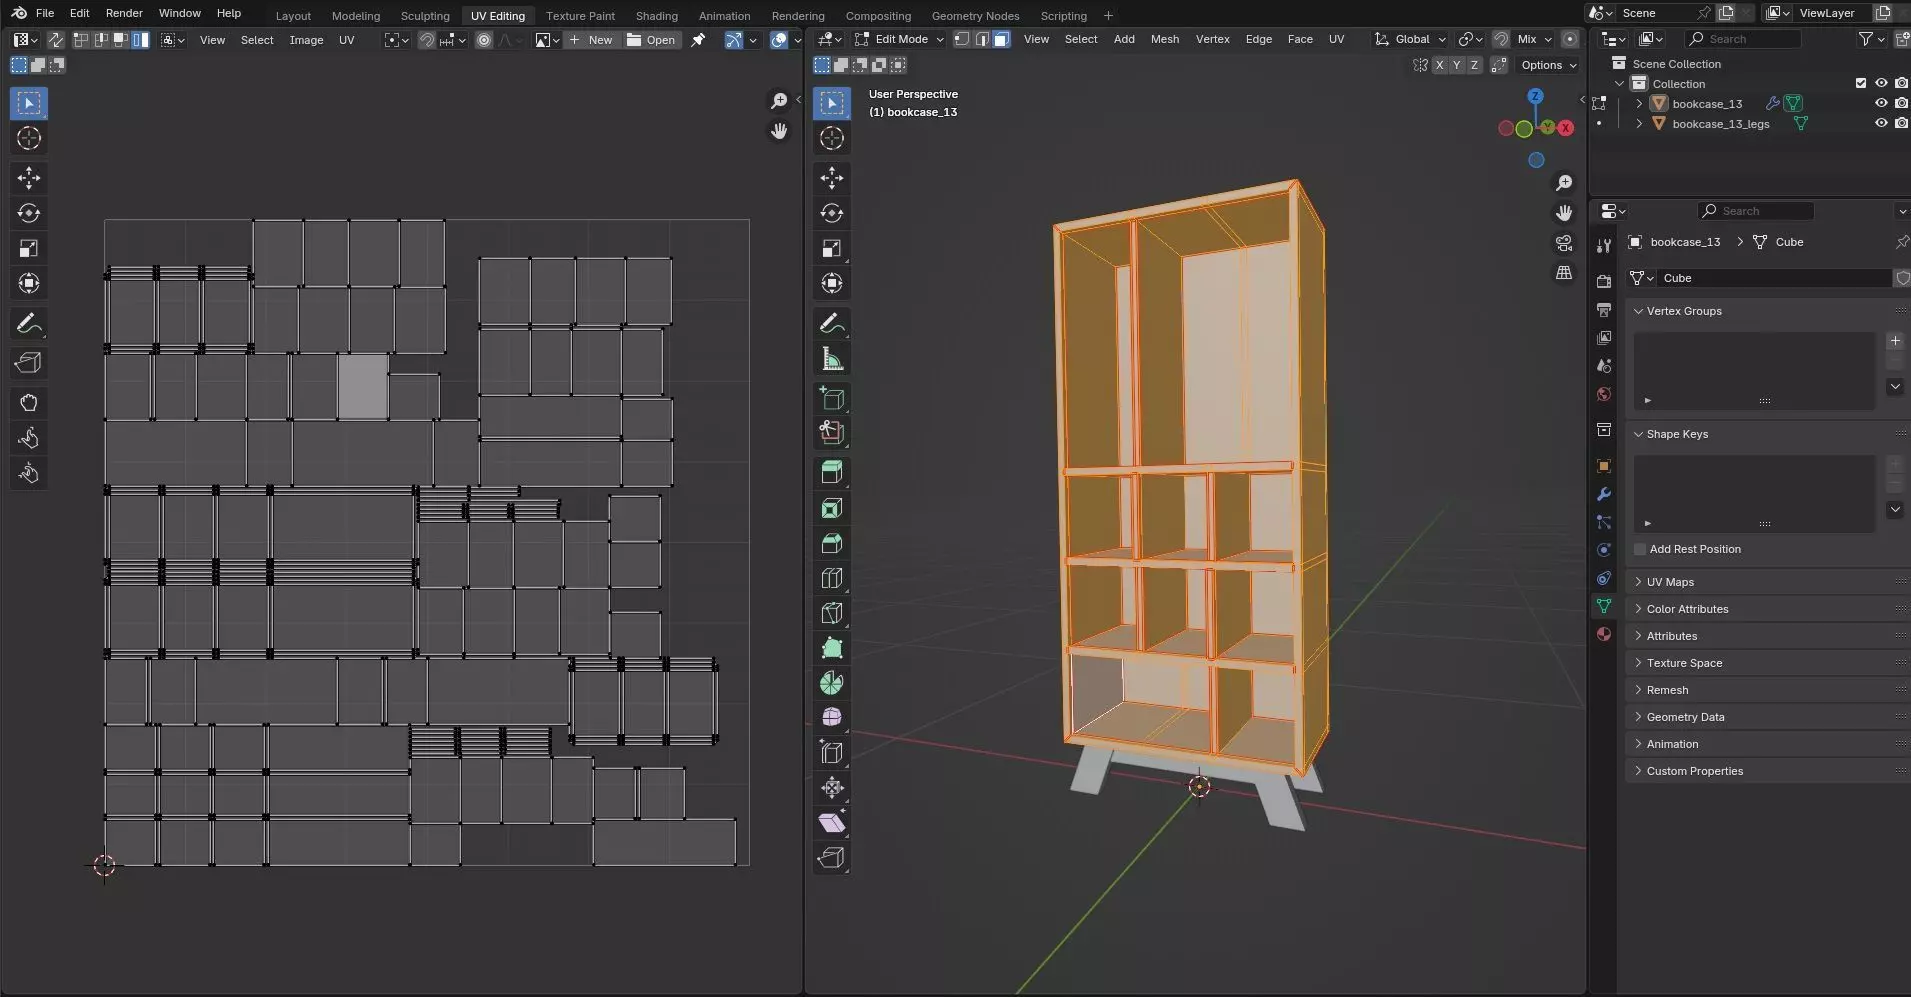Click the Cube mesh name field

(1772, 278)
